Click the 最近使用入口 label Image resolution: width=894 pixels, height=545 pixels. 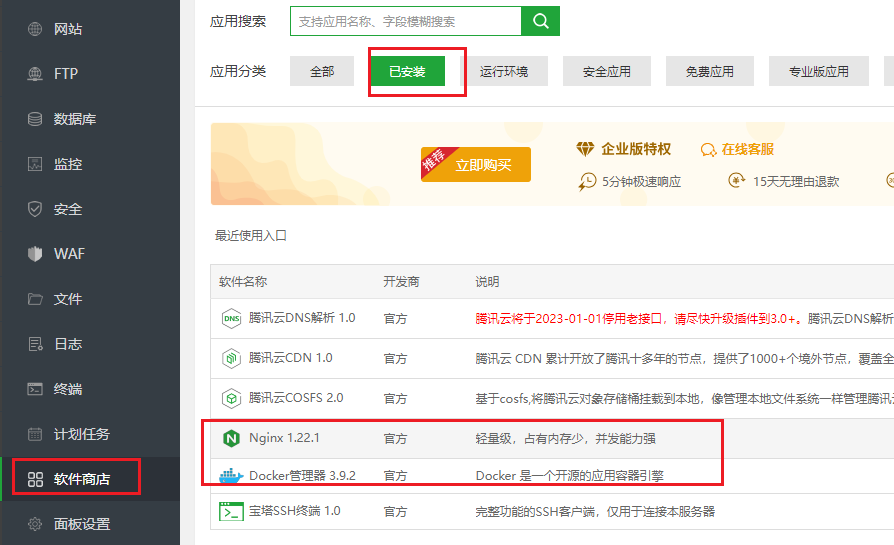tap(250, 235)
